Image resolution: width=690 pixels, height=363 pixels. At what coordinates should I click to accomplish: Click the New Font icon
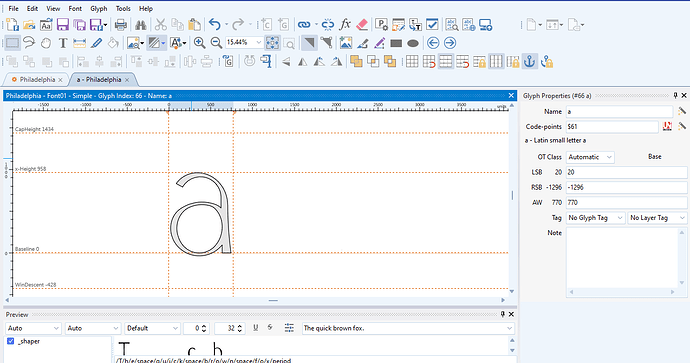pyautogui.click(x=12, y=25)
